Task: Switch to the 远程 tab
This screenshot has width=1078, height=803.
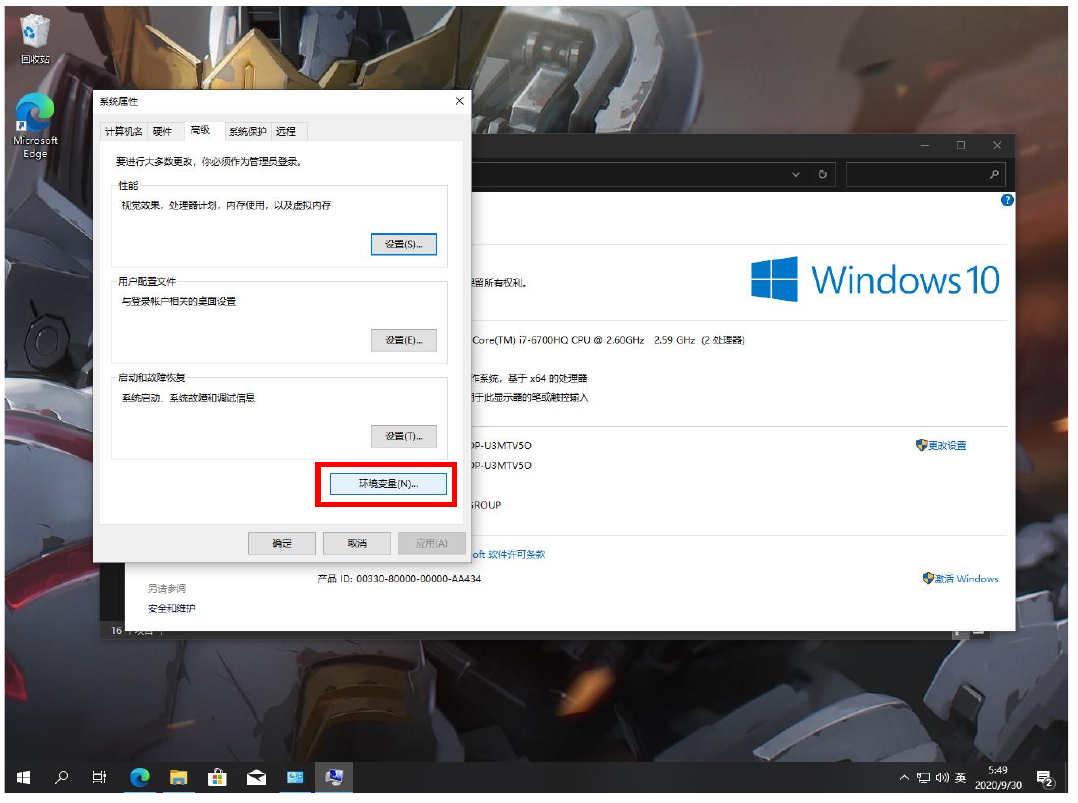Action: 286,131
